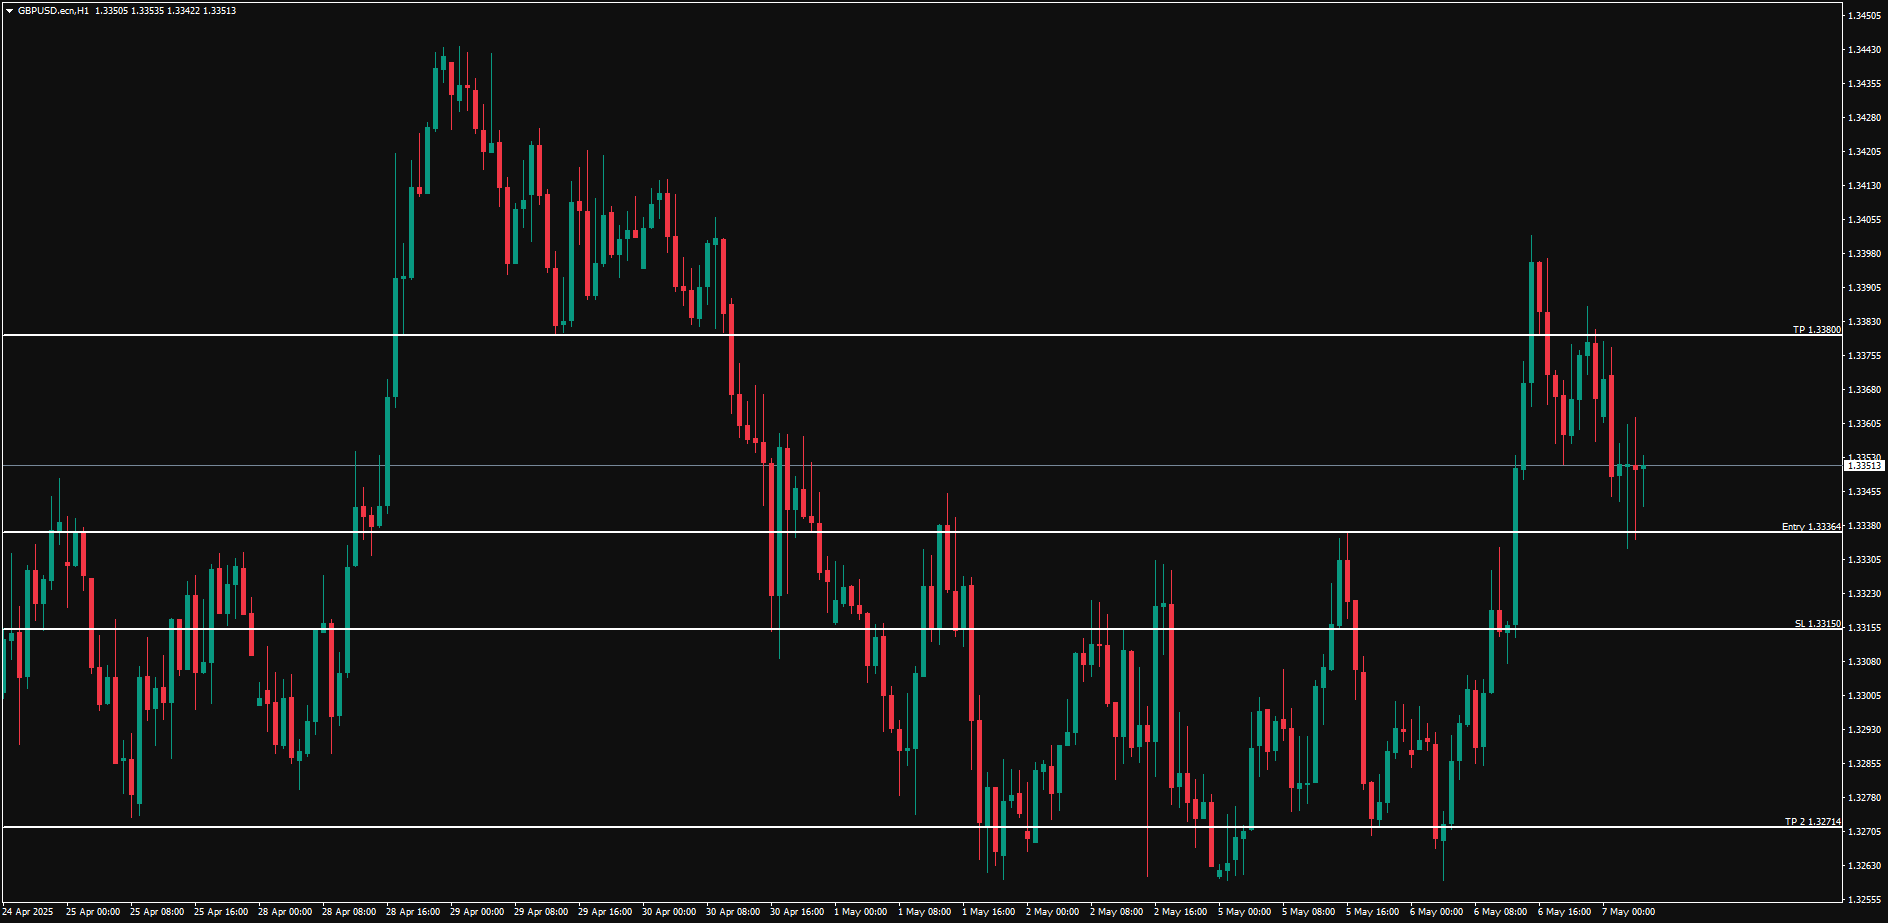This screenshot has width=1888, height=923.
Task: Select the SL 1.33150 line label
Action: 1817,624
